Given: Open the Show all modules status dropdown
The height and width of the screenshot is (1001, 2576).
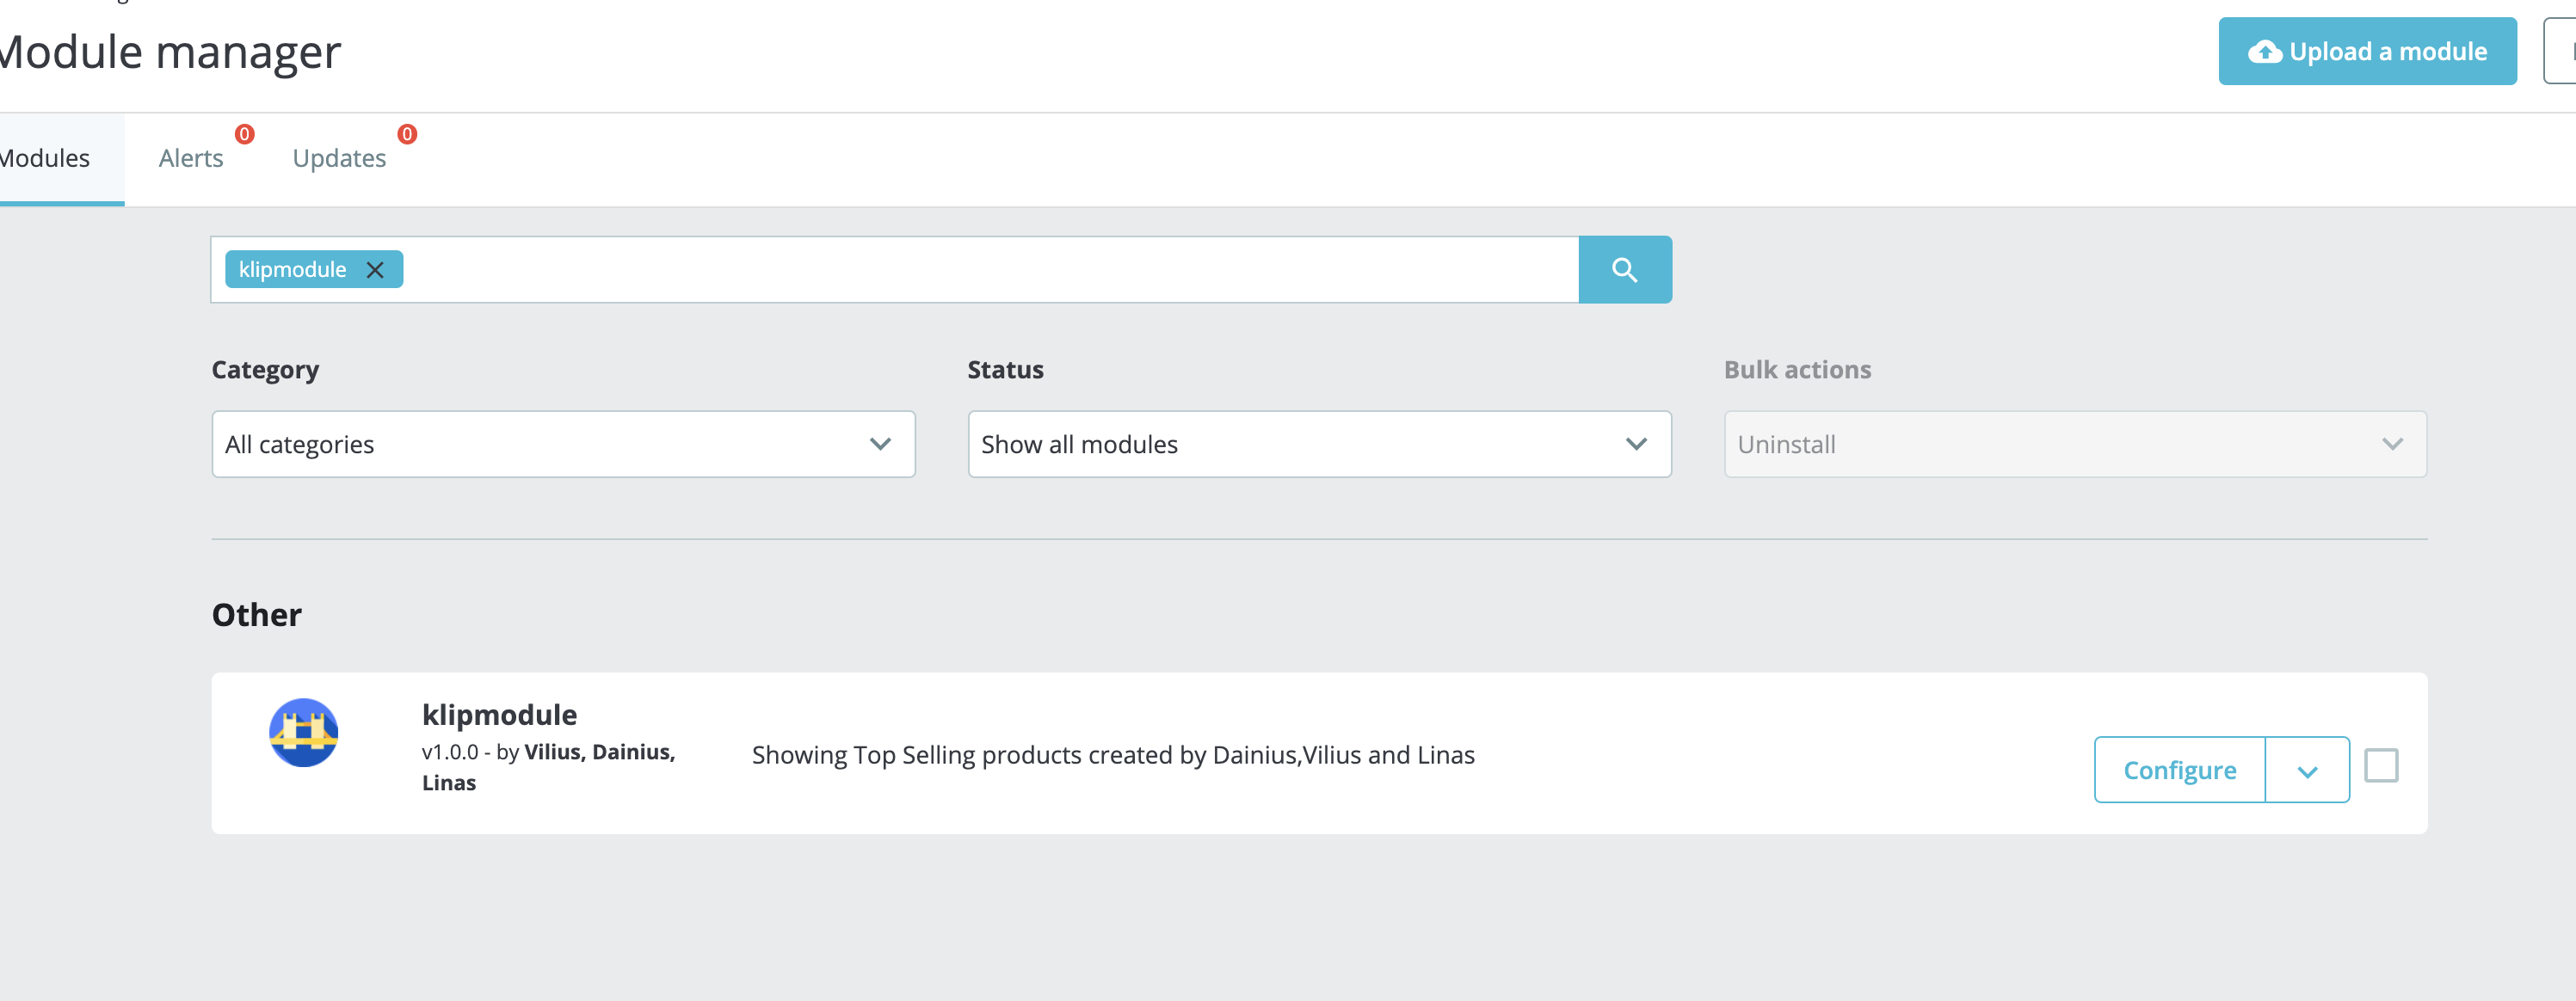Looking at the screenshot, I should pyautogui.click(x=1318, y=444).
